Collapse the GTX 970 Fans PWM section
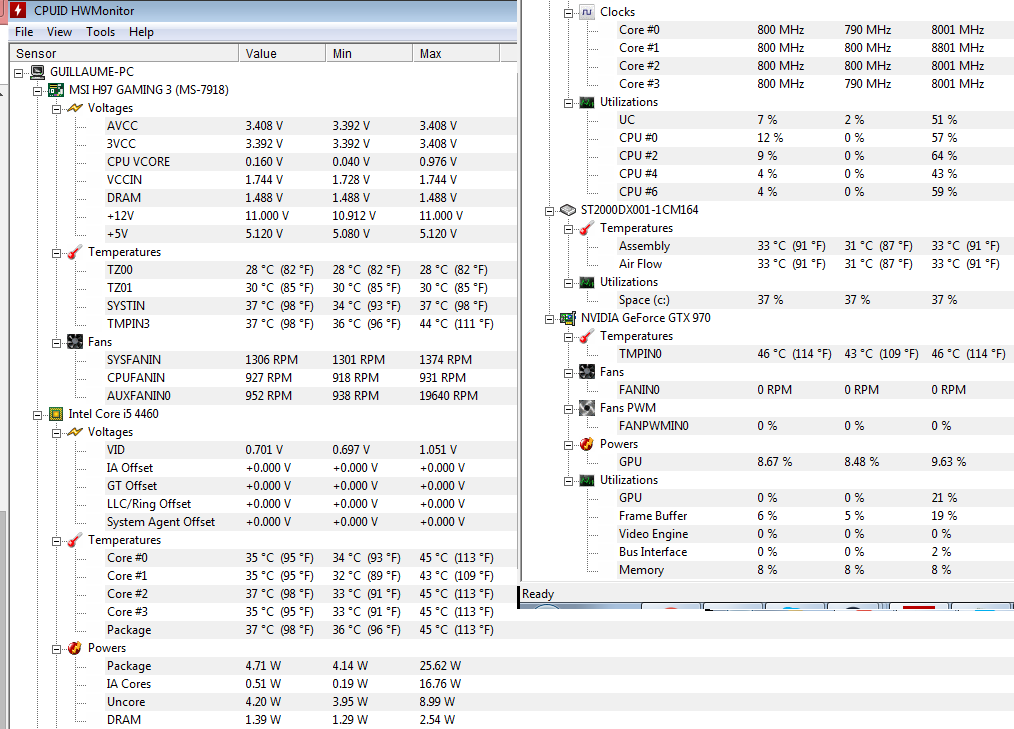 click(568, 409)
